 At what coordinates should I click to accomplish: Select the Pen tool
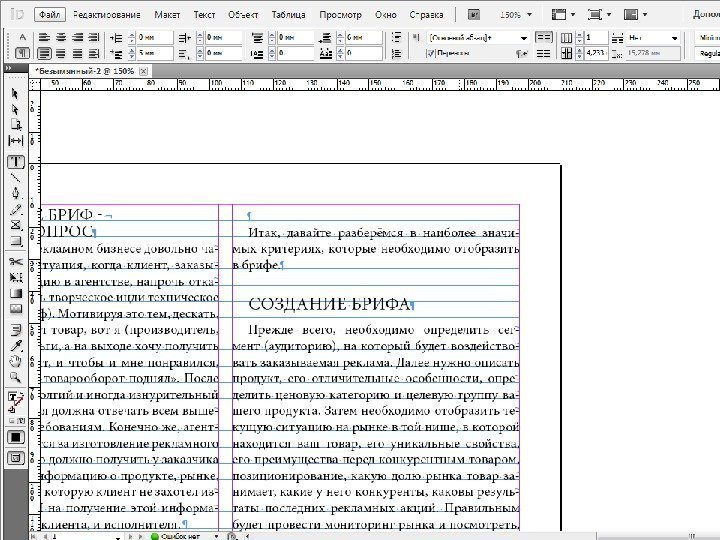pyautogui.click(x=16, y=193)
